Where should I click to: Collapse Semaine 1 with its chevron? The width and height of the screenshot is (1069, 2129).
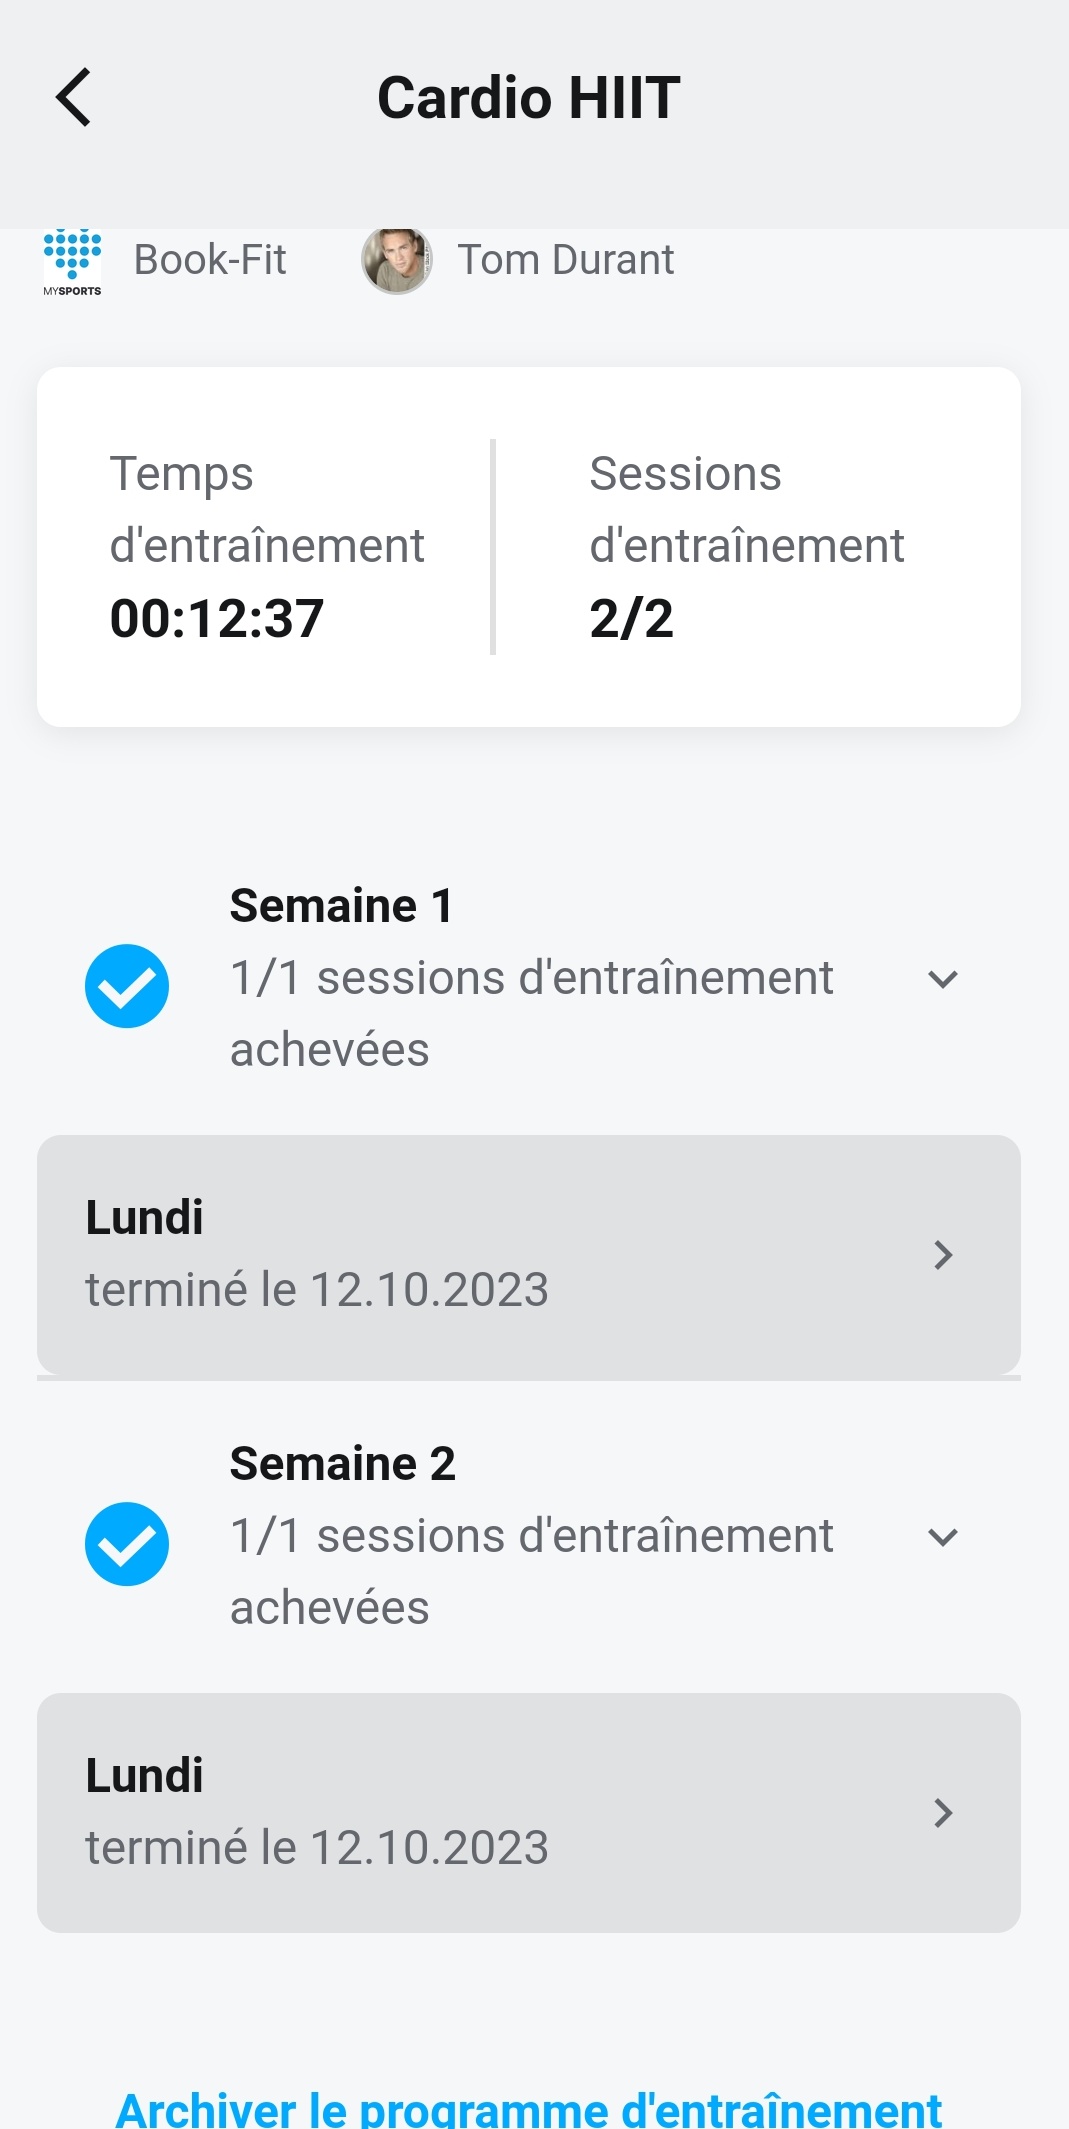coord(943,979)
